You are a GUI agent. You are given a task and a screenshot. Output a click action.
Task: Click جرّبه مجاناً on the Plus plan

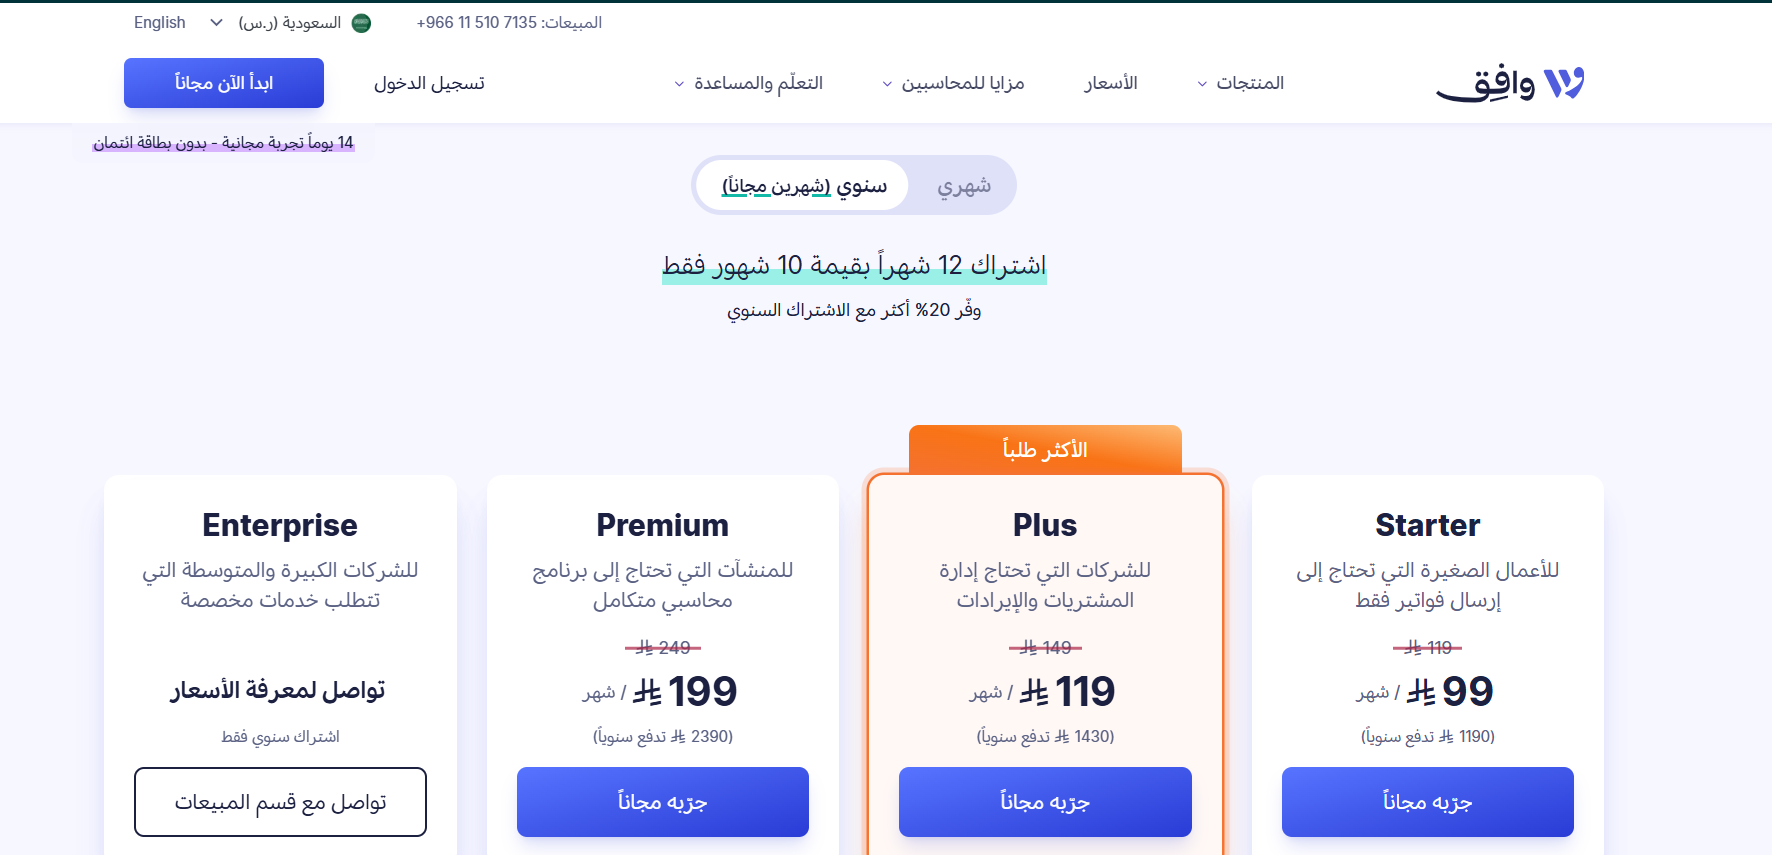1045,802
